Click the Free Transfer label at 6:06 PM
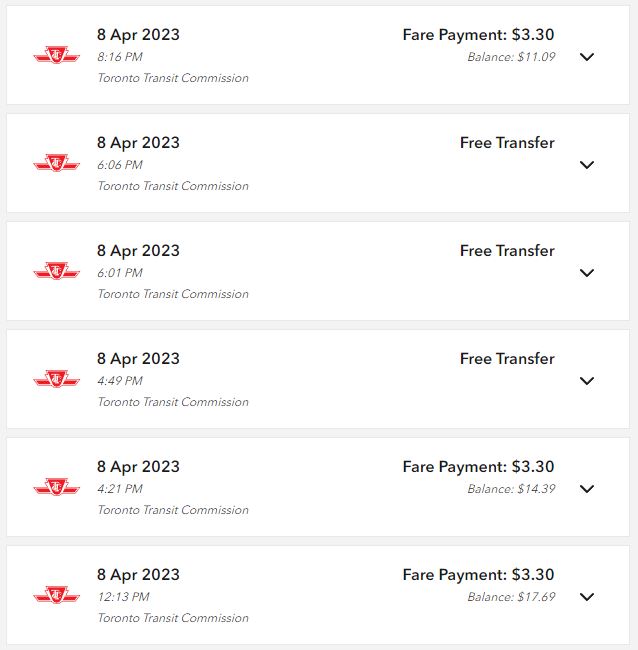 pos(507,143)
